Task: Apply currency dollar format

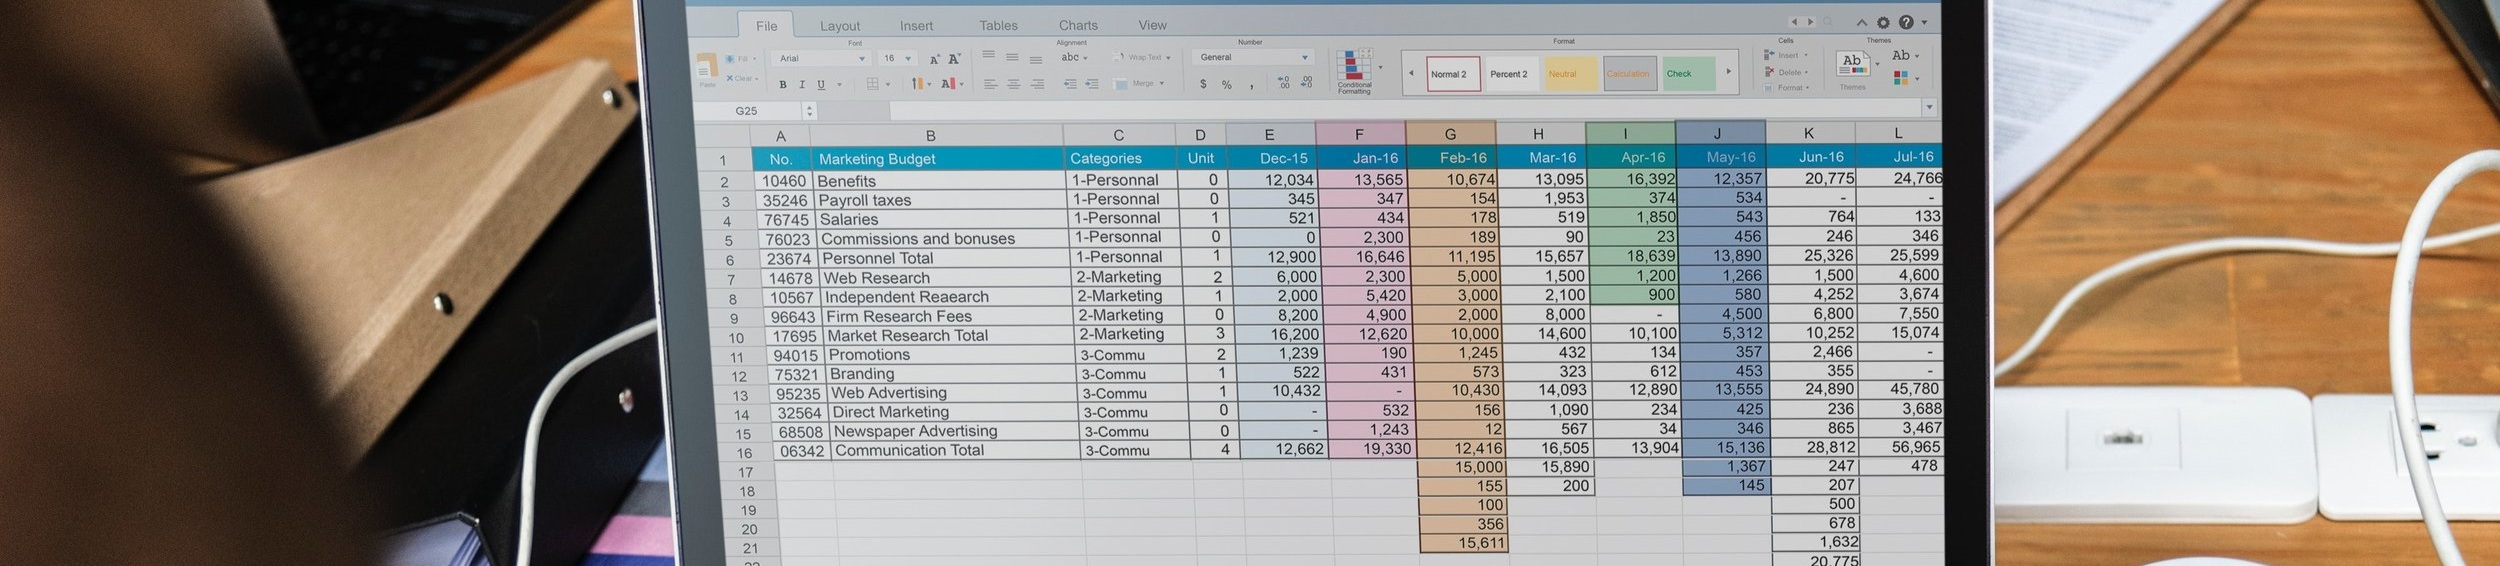Action: tap(1203, 84)
